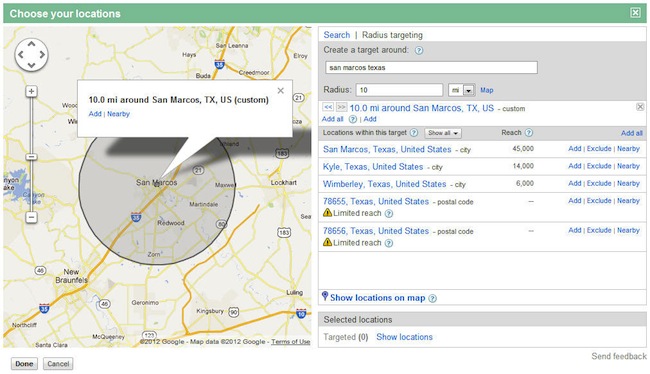The width and height of the screenshot is (650, 374).
Task: Open help for Create a target around
Action: pyautogui.click(x=419, y=51)
